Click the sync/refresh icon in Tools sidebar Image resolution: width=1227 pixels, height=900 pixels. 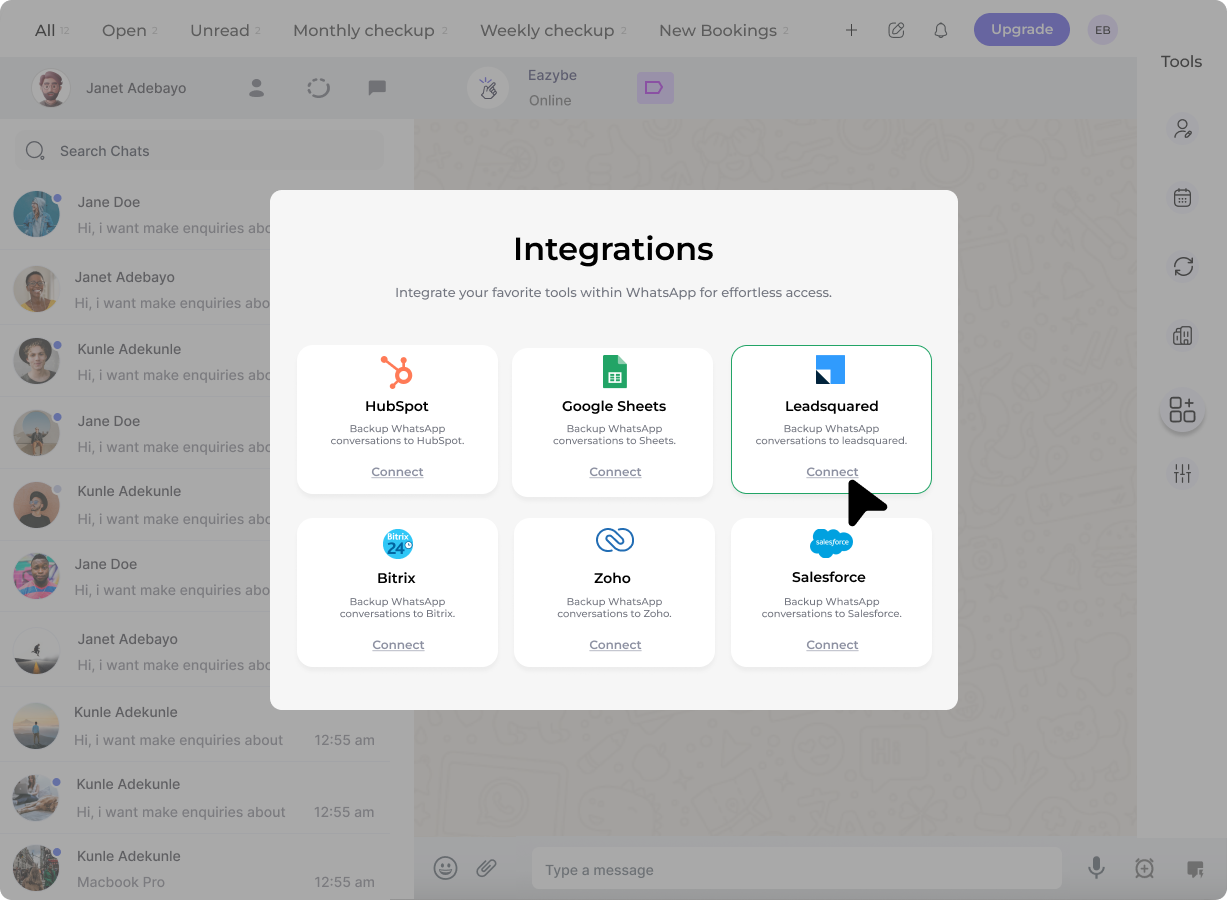[1183, 267]
